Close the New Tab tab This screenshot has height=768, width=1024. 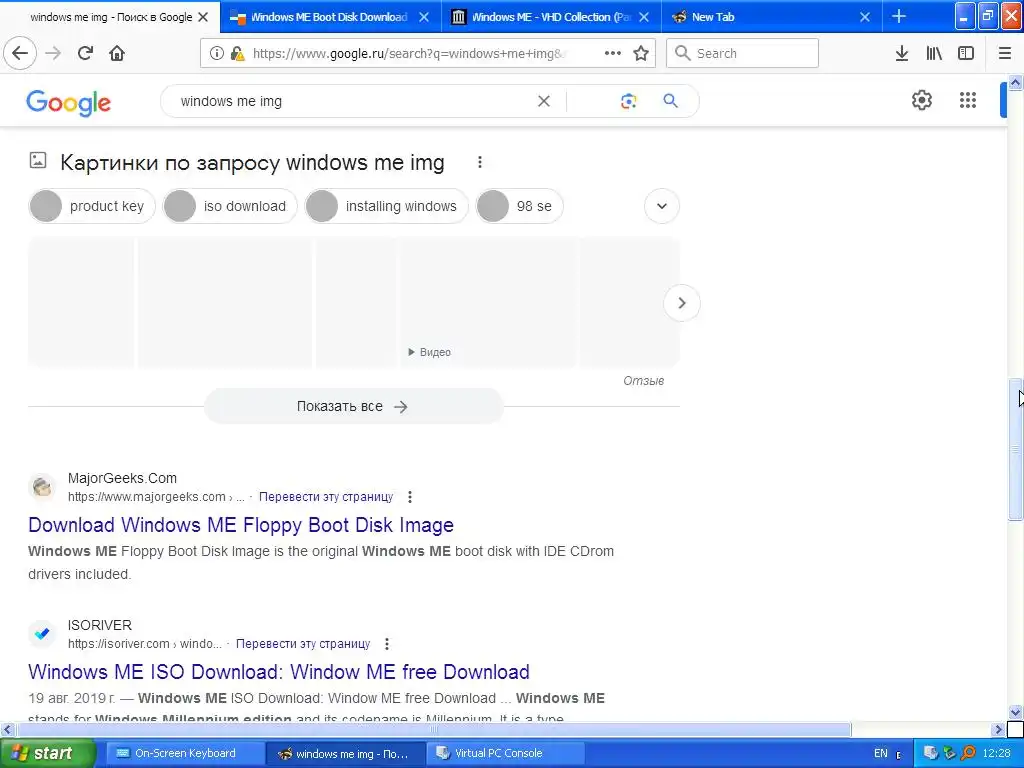click(865, 17)
